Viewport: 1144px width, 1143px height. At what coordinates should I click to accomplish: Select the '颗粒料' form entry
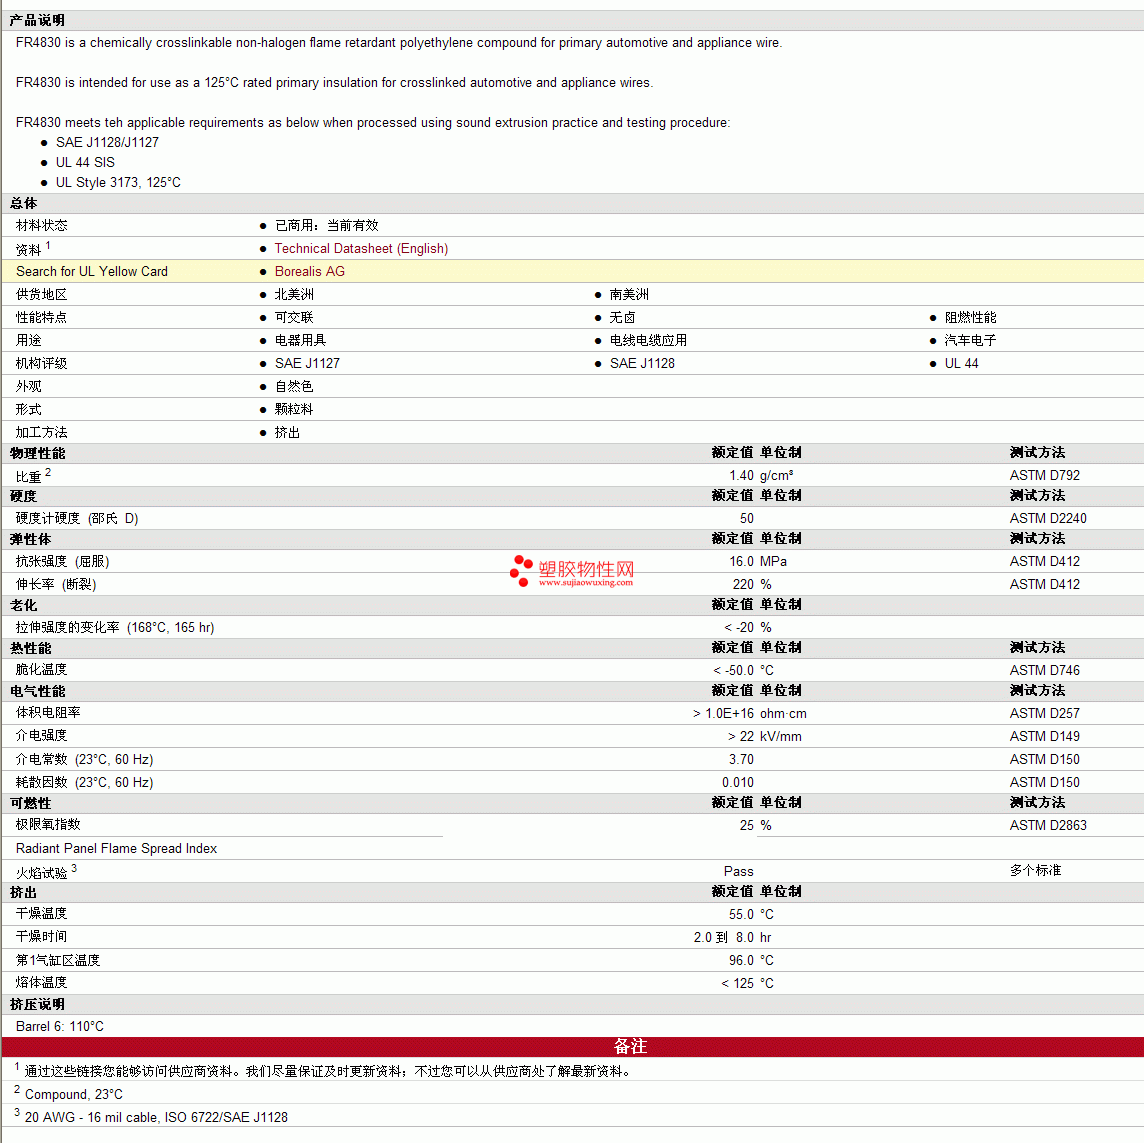coord(294,409)
